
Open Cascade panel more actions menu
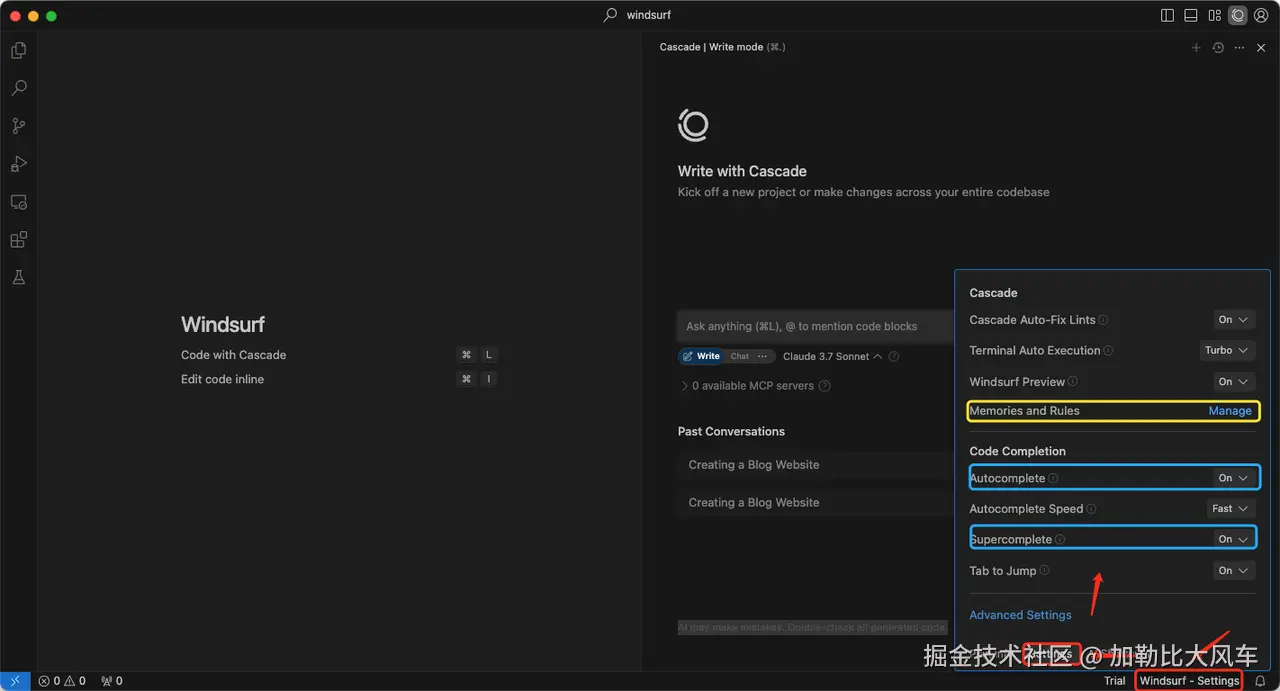coord(1240,47)
